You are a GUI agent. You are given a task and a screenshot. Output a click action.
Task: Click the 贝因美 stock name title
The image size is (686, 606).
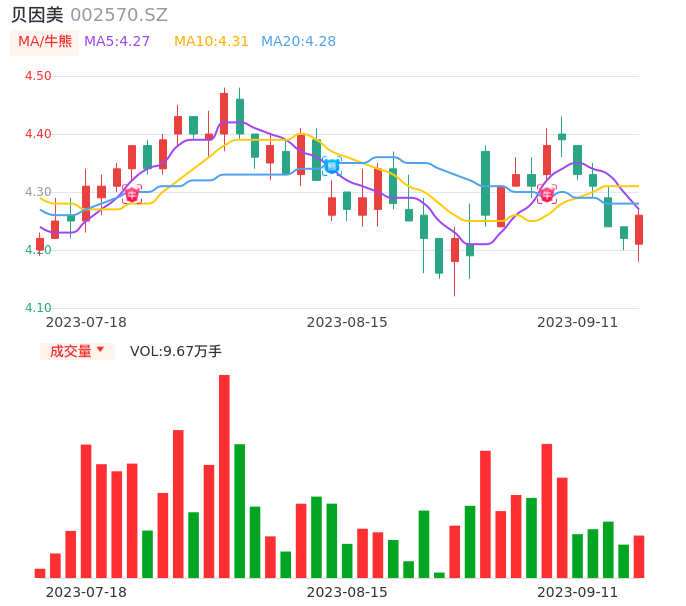tap(37, 15)
